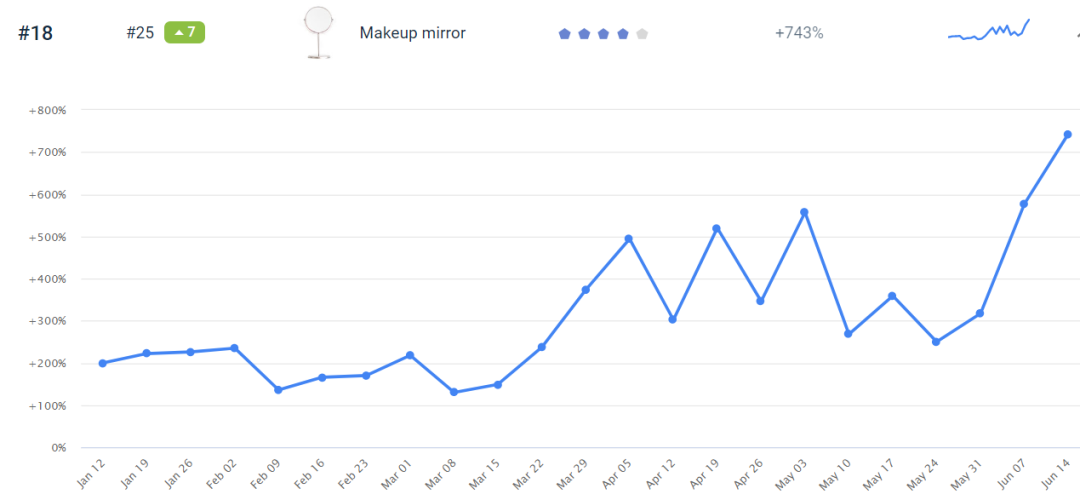The width and height of the screenshot is (1080, 500).
Task: Select the third blue rating pentagon
Action: pos(603,34)
